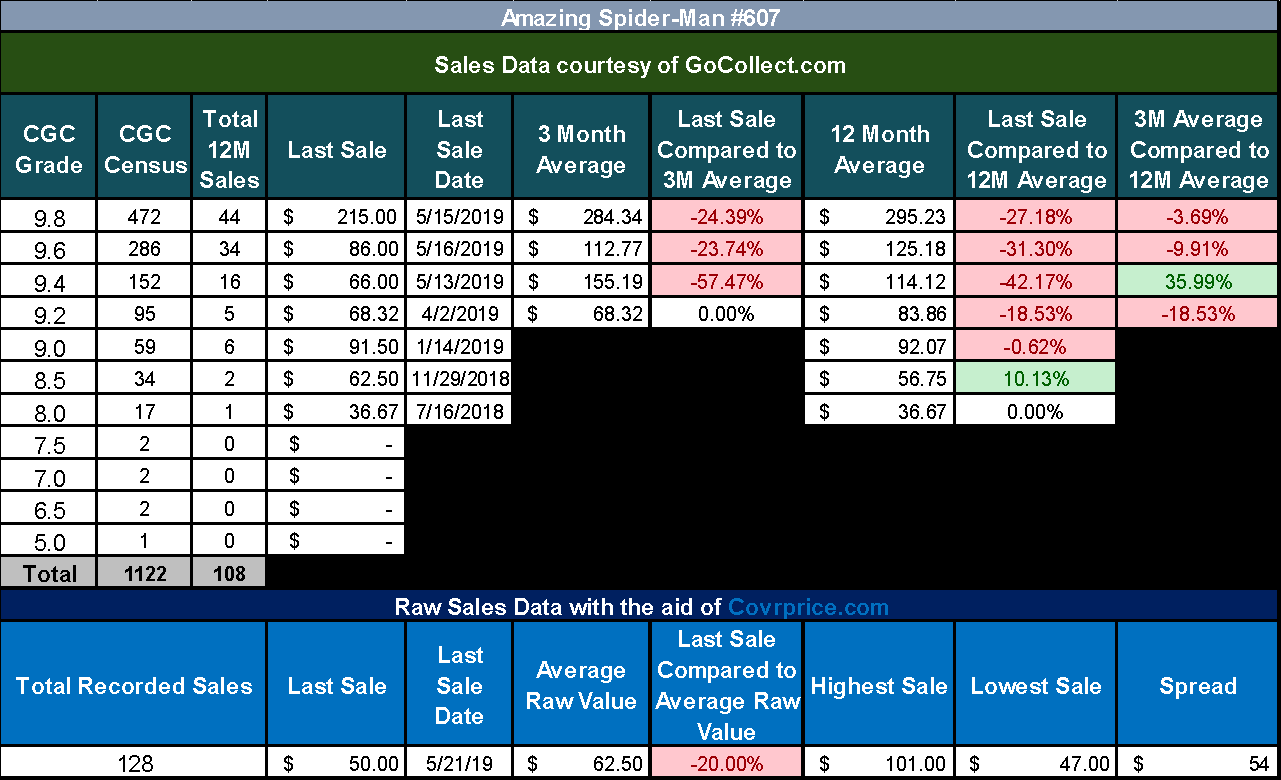
Task: Click the green 35.99% cell
Action: tap(1198, 281)
